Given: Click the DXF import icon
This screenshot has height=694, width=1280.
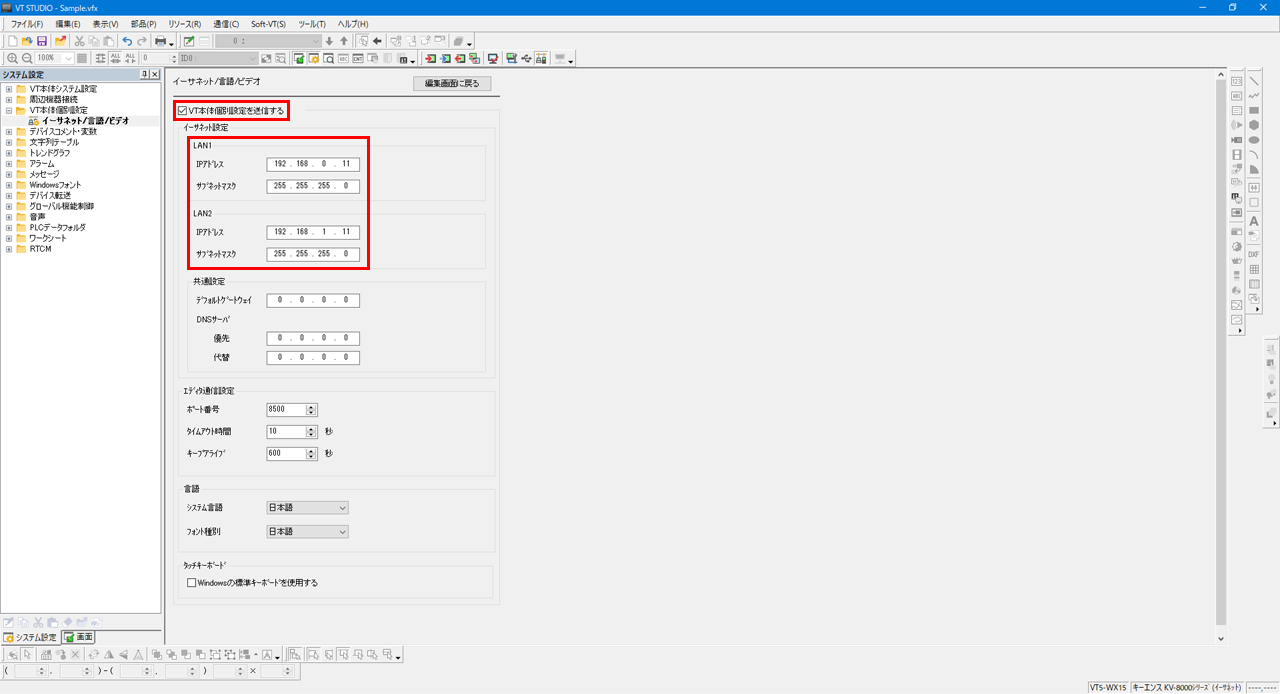Looking at the screenshot, I should coord(1254,255).
